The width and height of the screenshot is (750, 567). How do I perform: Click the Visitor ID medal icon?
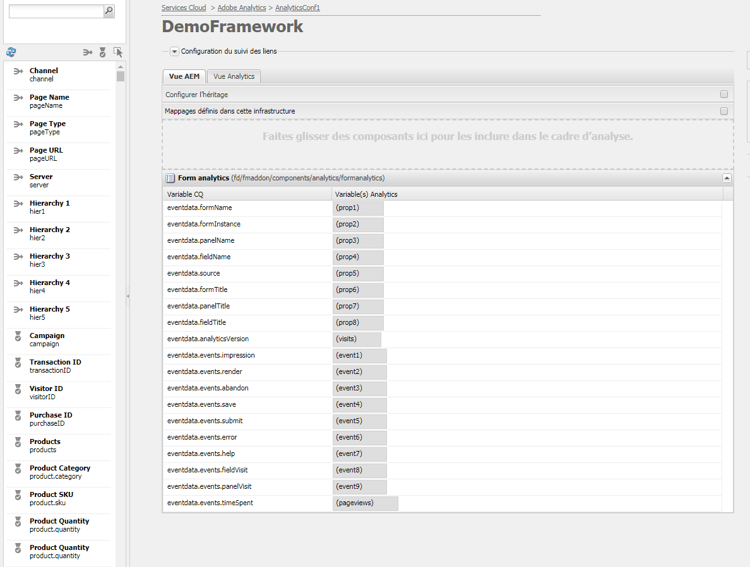point(18,389)
